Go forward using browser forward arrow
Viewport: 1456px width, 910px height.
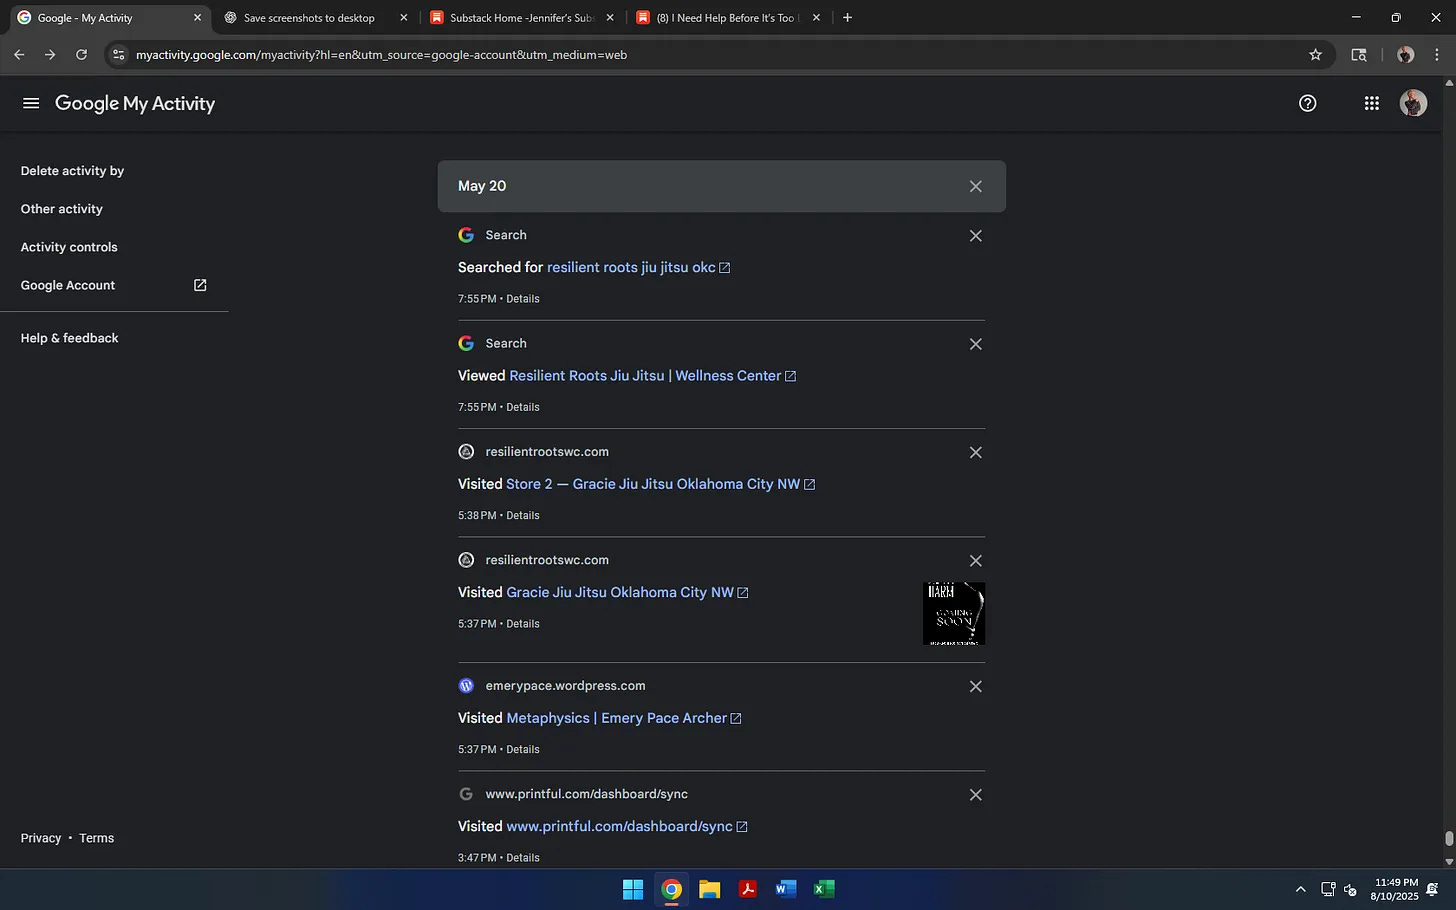pos(50,55)
